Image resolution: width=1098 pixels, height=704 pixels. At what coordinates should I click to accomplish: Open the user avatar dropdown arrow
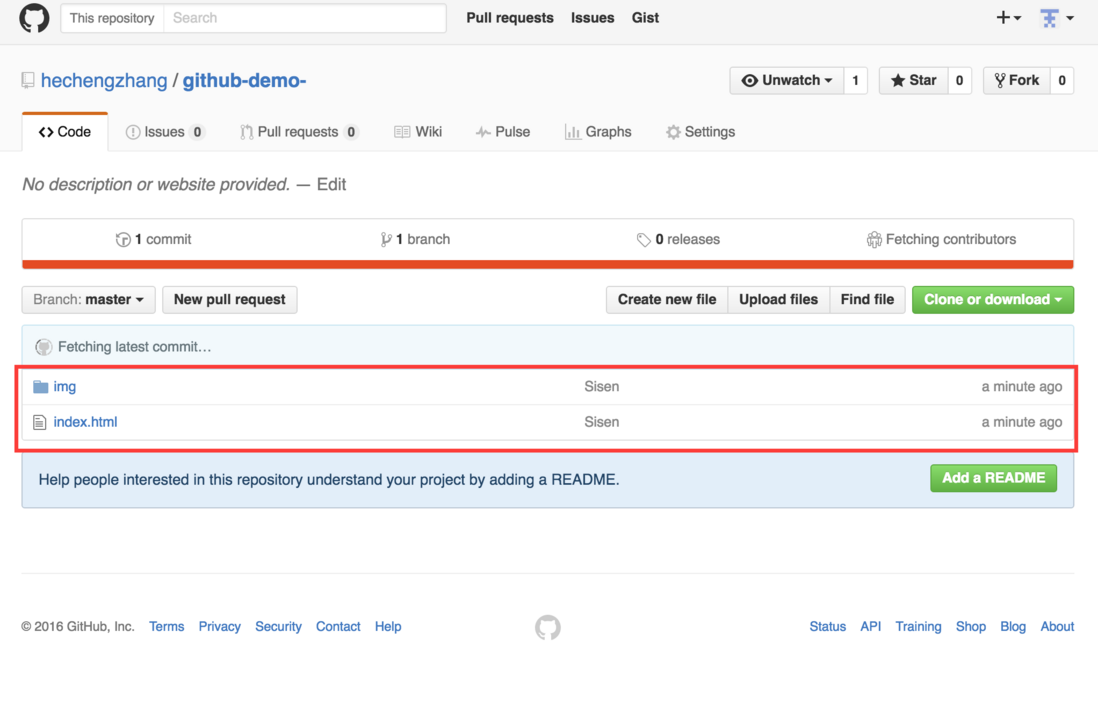[x=1070, y=18]
